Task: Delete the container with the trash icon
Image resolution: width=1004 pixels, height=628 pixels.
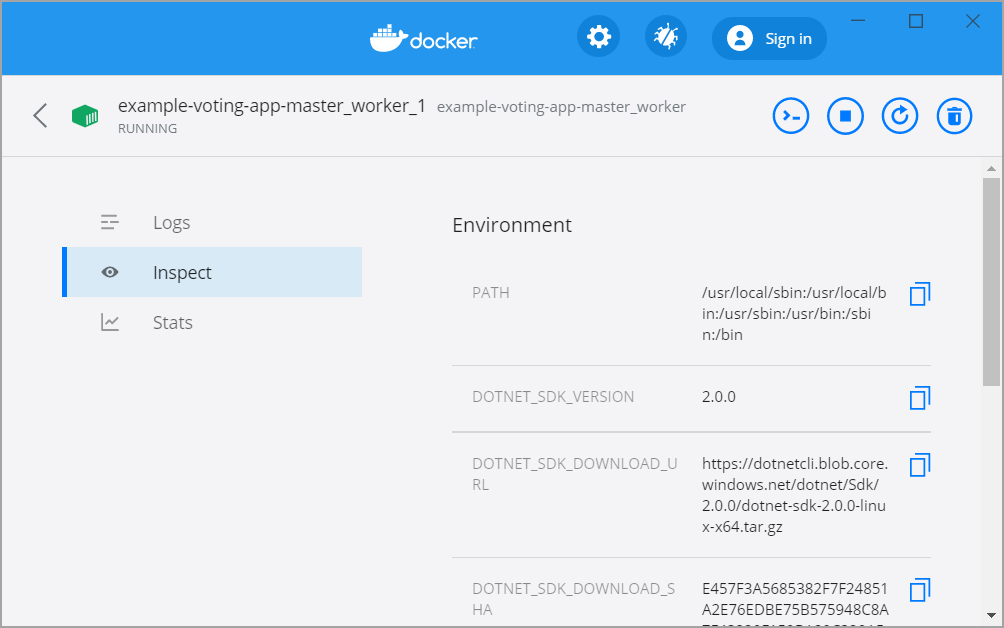Action: [x=954, y=116]
